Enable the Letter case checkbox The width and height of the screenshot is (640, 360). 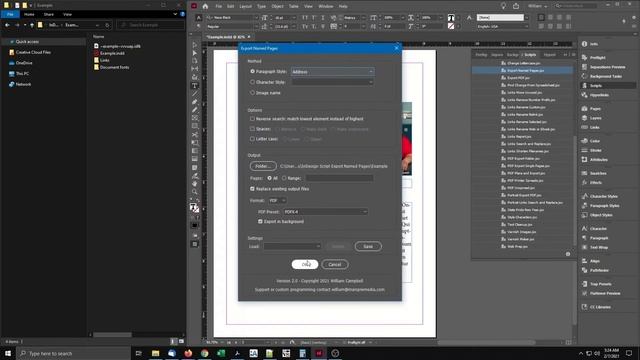pos(252,139)
